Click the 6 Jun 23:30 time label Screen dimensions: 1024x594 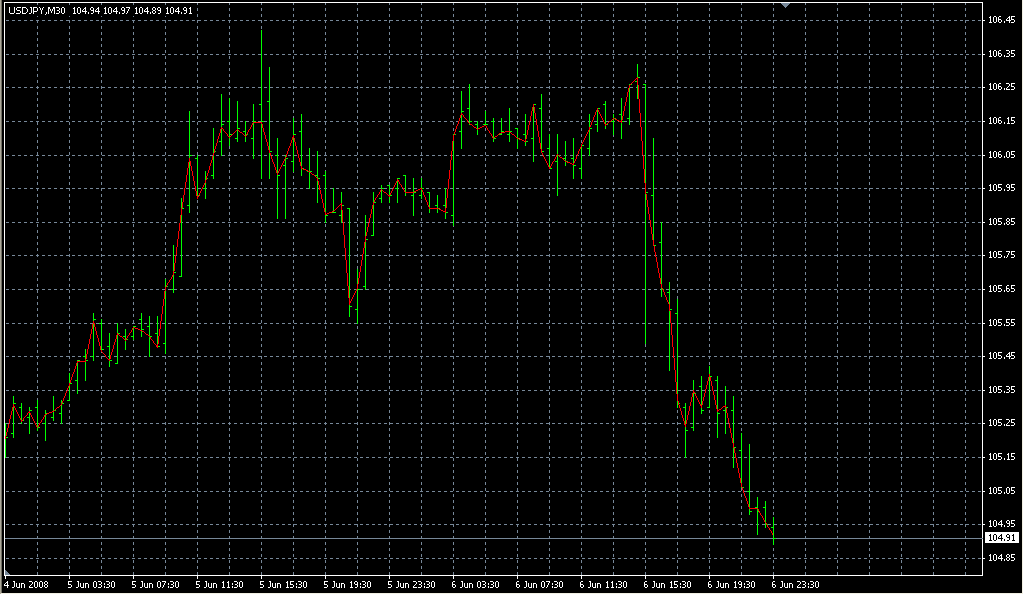click(795, 584)
